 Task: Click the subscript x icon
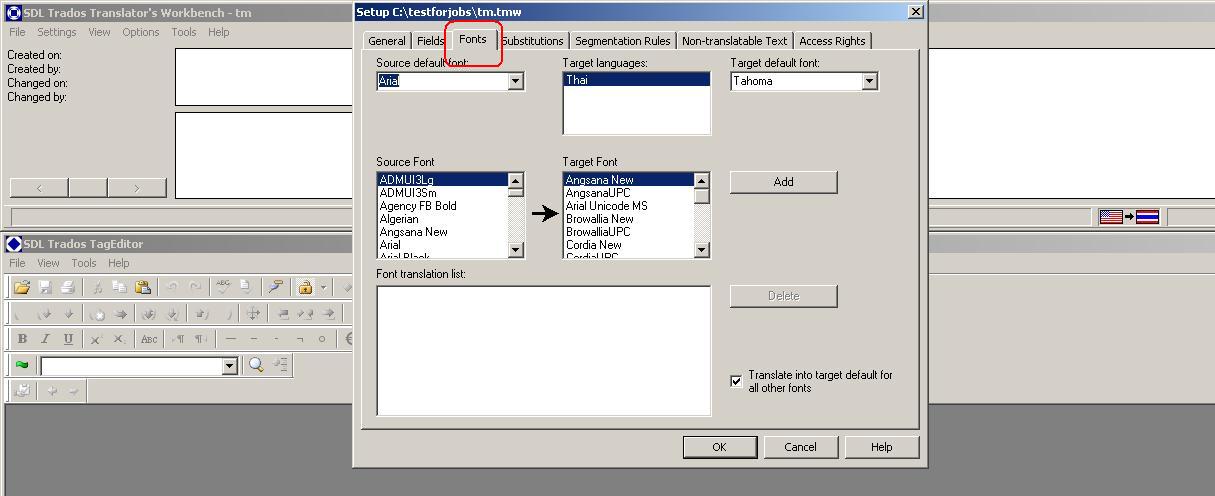[119, 339]
